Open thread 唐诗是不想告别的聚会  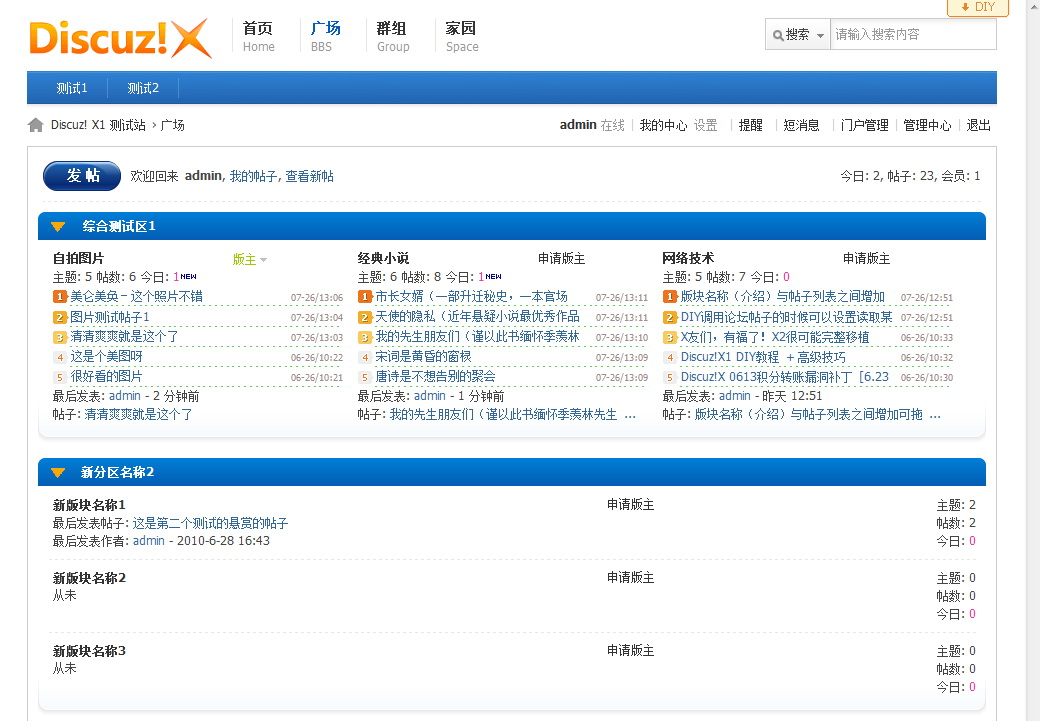coord(436,376)
